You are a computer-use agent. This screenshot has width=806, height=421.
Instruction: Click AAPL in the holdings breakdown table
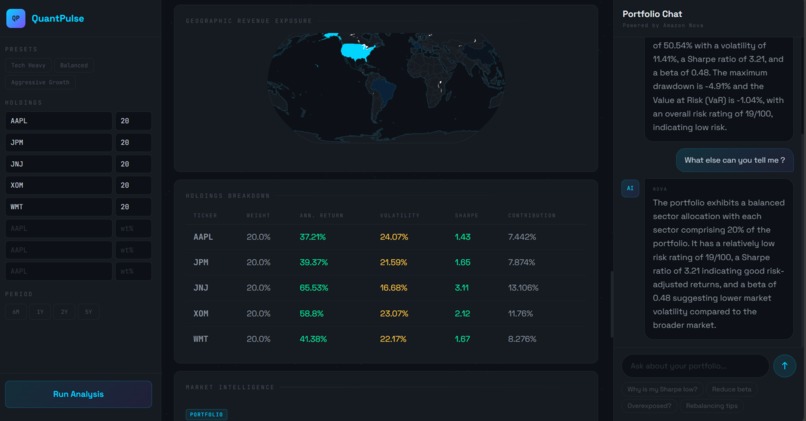click(x=203, y=237)
